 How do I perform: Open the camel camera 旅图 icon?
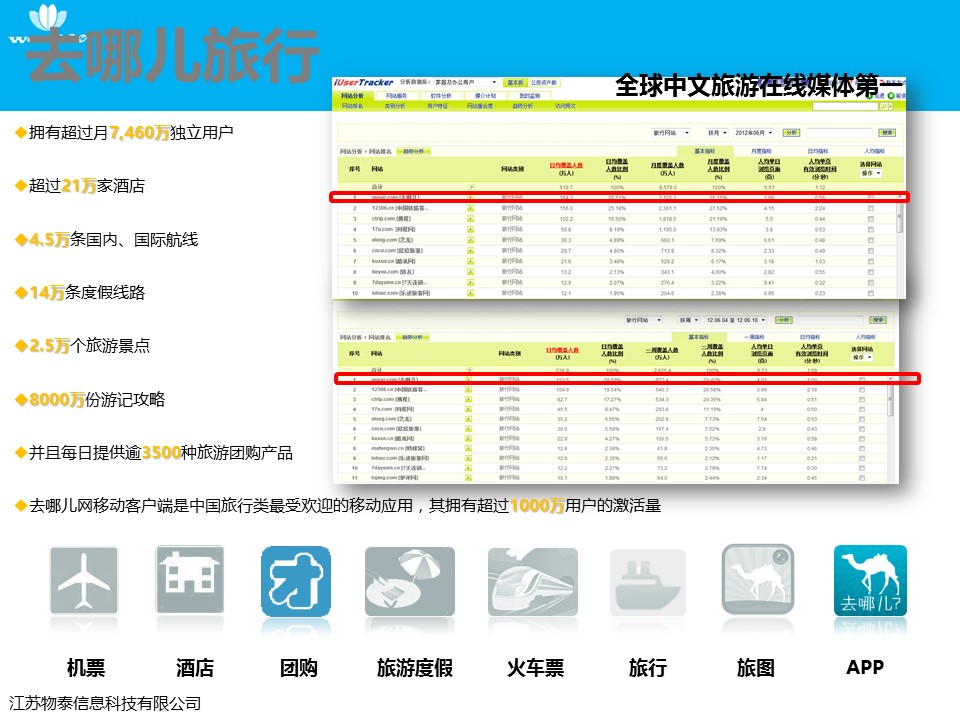[x=758, y=580]
